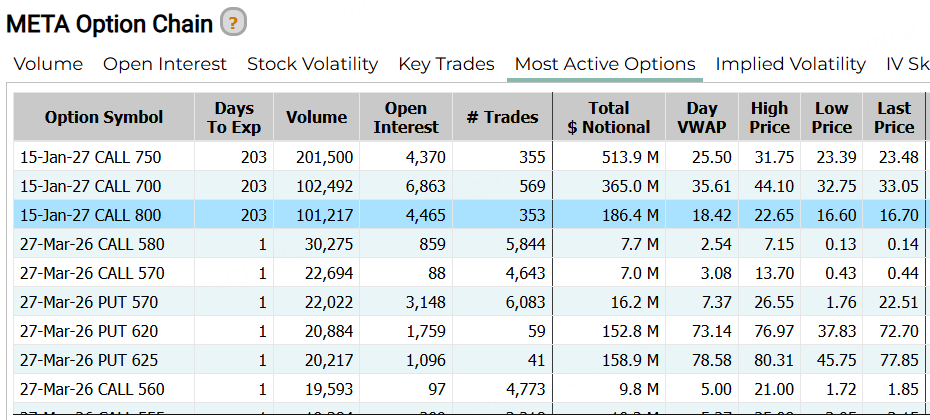Select the 15-Jan-27 CALL 750 row

click(x=90, y=157)
